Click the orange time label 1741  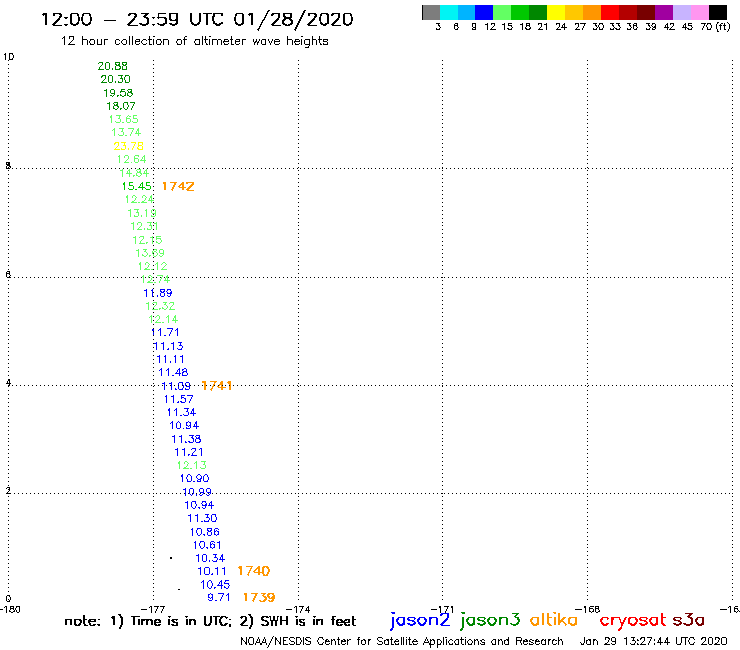217,386
